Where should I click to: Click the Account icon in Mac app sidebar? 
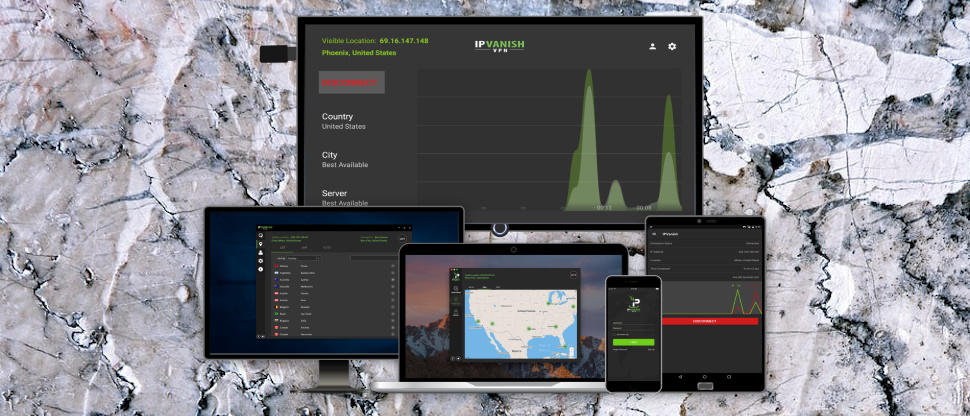pos(456,312)
